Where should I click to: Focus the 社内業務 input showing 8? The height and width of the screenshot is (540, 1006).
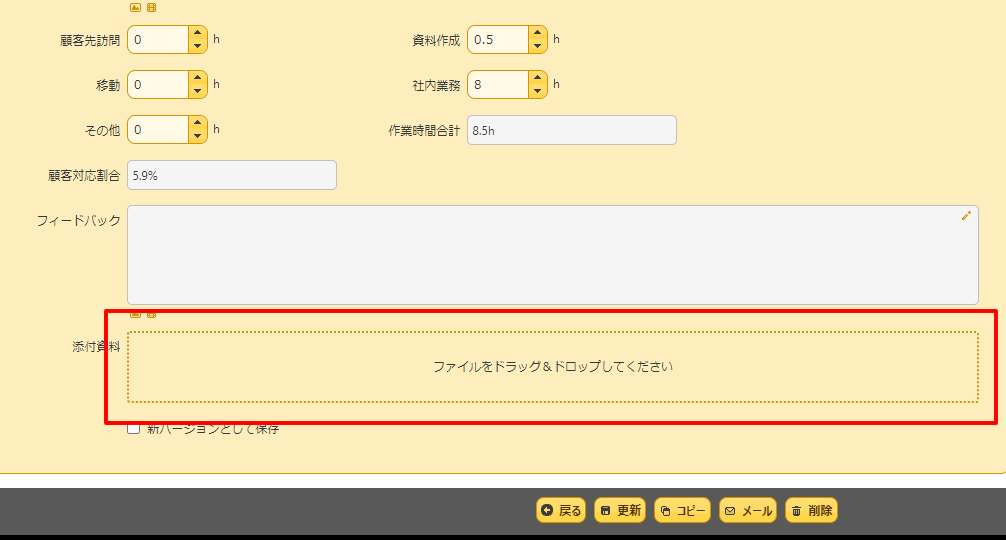[498, 85]
